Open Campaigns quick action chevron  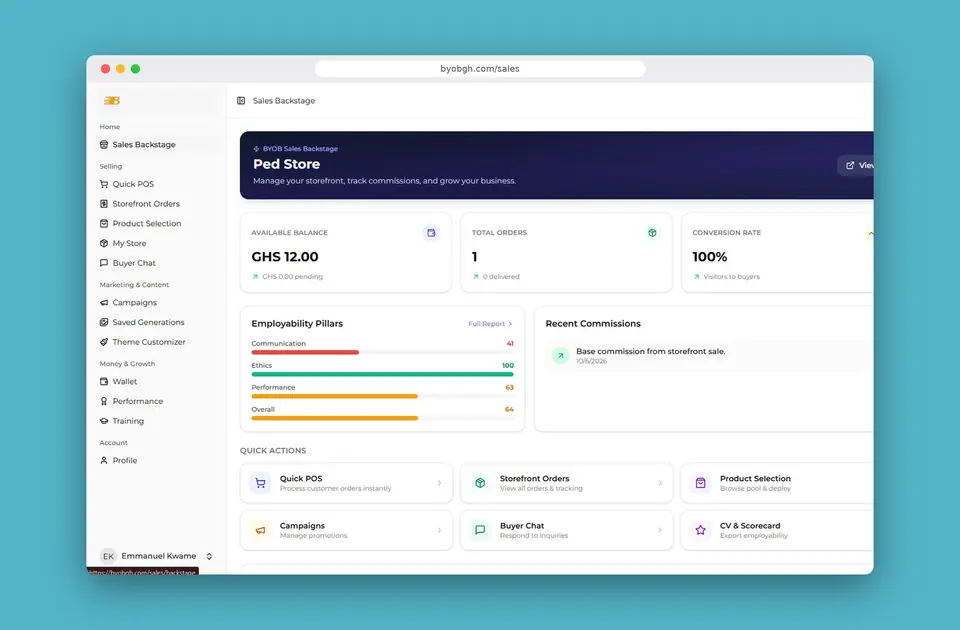click(439, 530)
